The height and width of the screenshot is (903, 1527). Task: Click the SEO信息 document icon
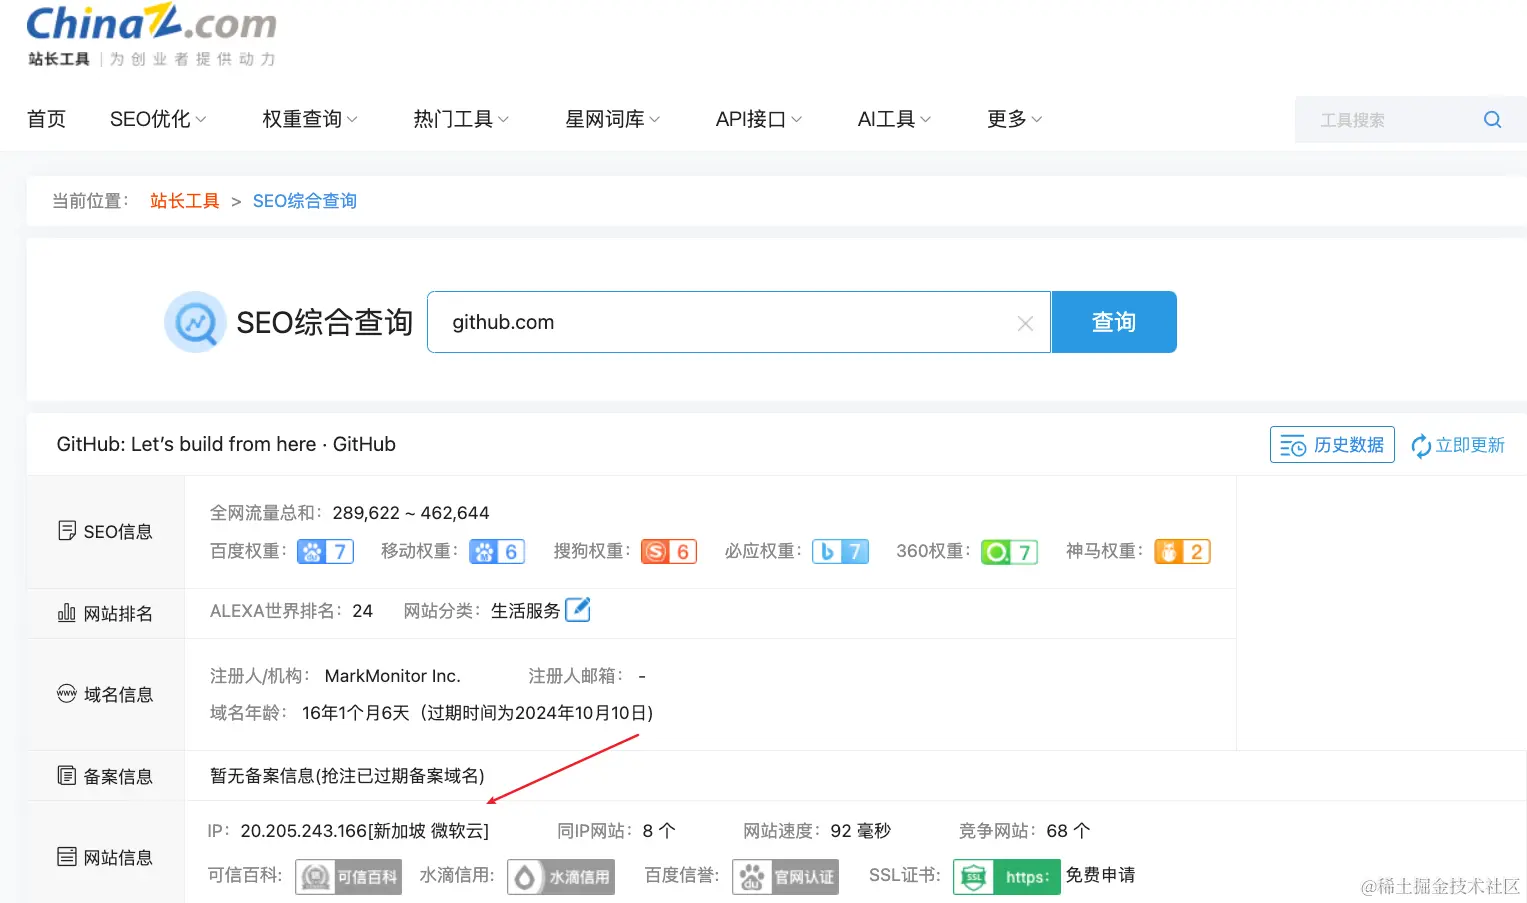tap(67, 531)
